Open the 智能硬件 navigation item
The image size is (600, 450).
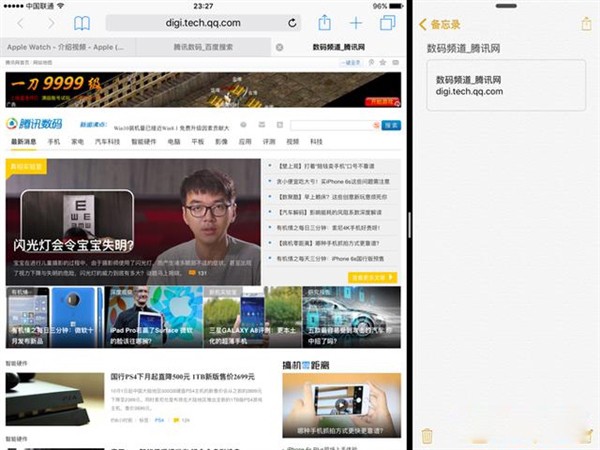(144, 142)
